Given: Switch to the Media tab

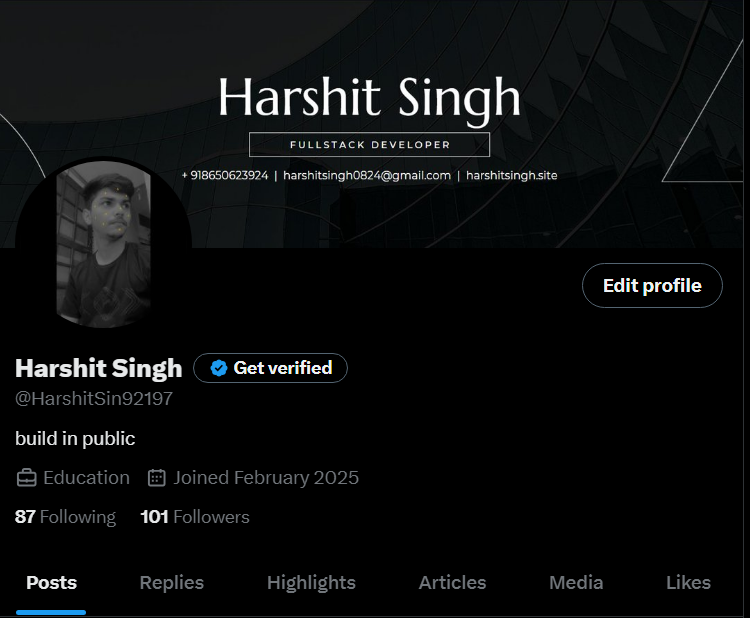Looking at the screenshot, I should pyautogui.click(x=576, y=583).
